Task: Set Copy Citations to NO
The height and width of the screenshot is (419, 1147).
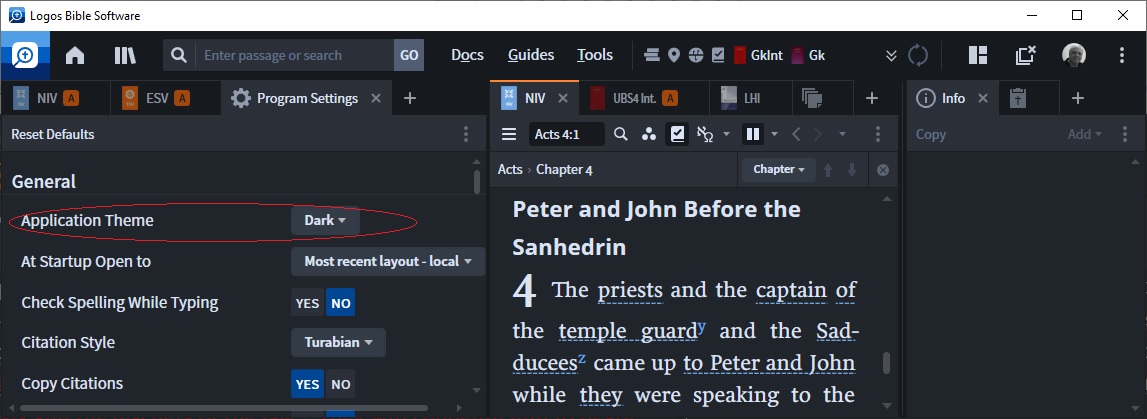Action: (x=340, y=383)
